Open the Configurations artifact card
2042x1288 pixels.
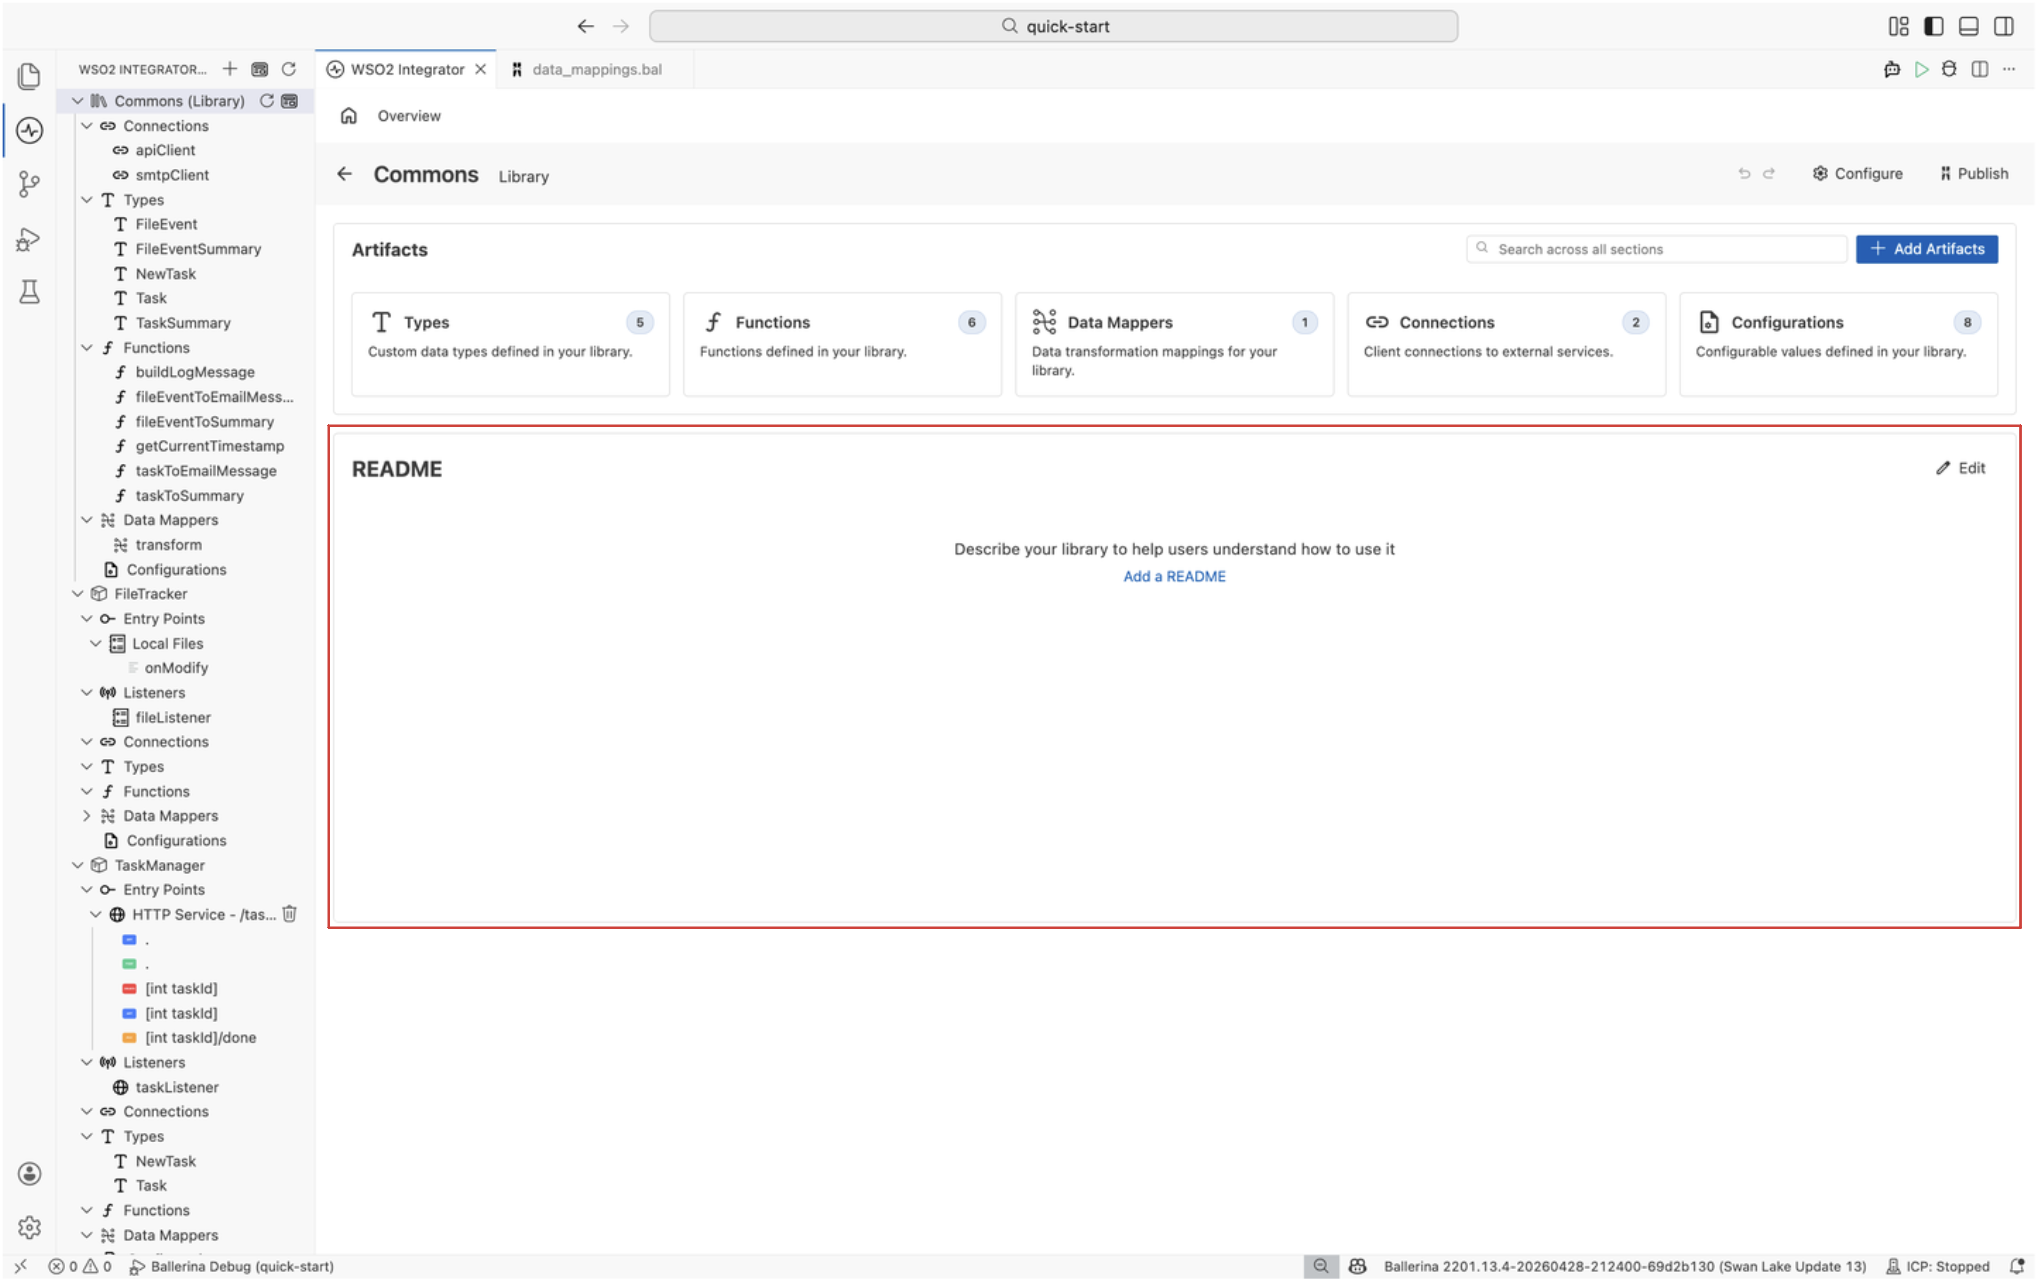[x=1838, y=344]
